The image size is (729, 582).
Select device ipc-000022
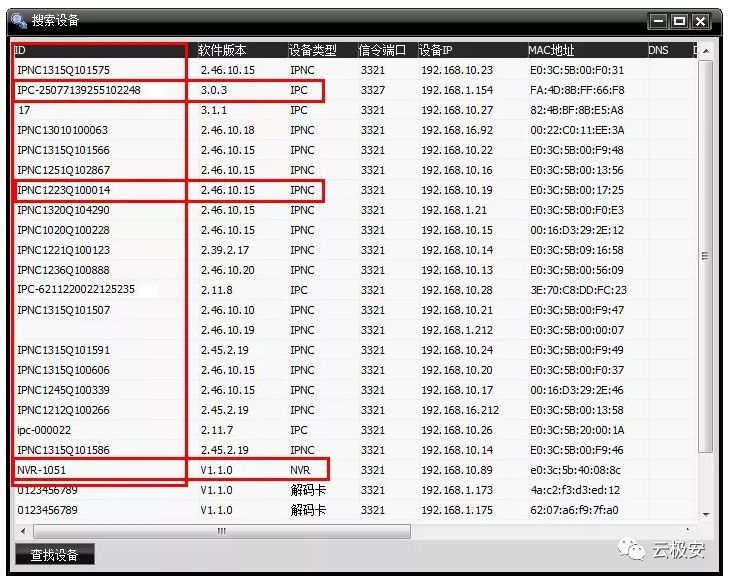pyautogui.click(x=44, y=430)
